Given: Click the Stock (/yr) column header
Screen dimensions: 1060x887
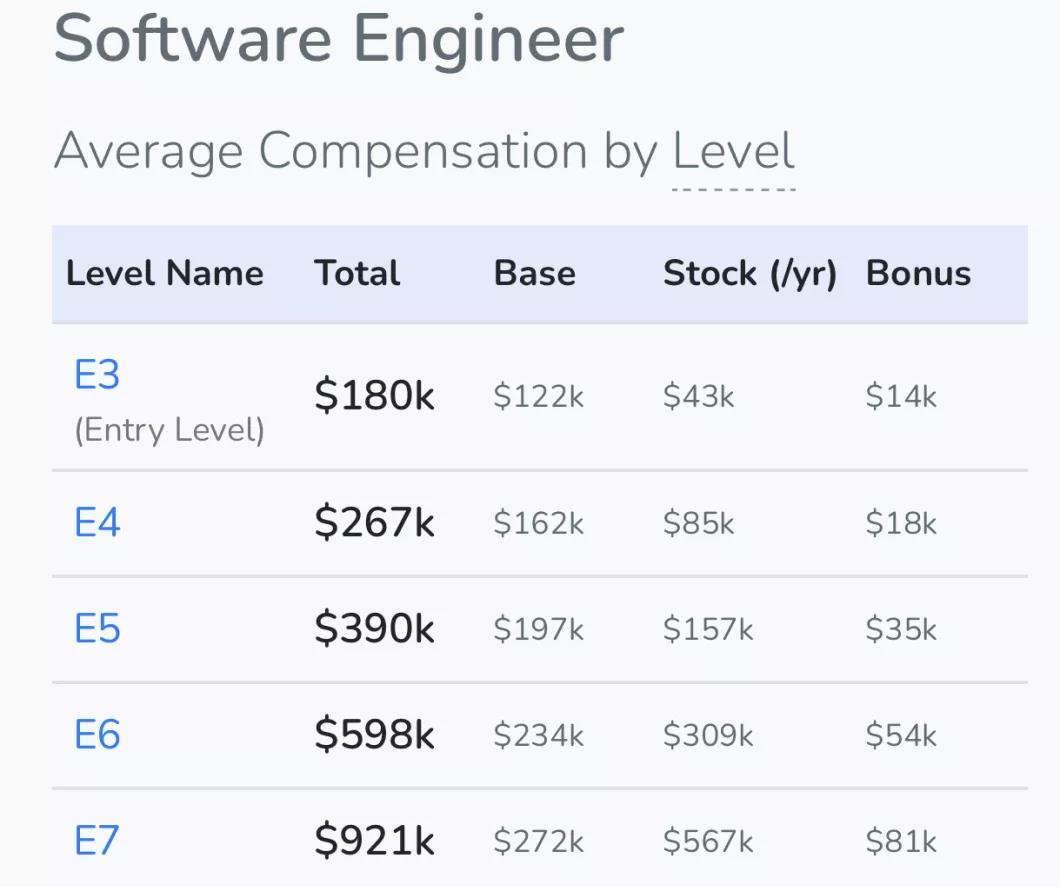Looking at the screenshot, I should pos(749,274).
